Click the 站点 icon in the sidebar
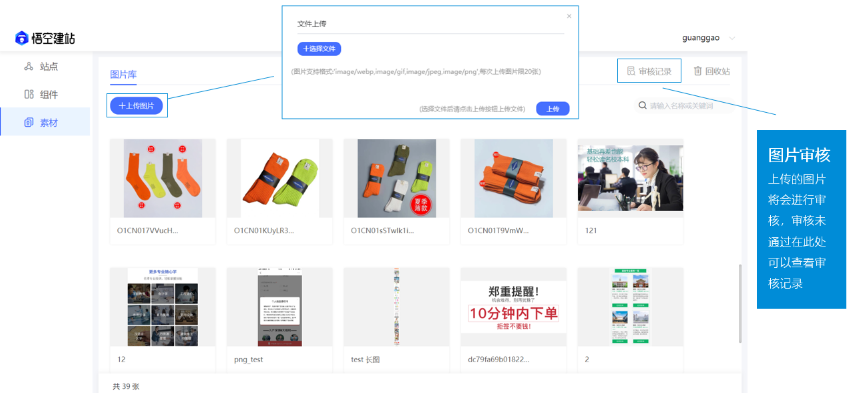The image size is (849, 394). (29, 67)
